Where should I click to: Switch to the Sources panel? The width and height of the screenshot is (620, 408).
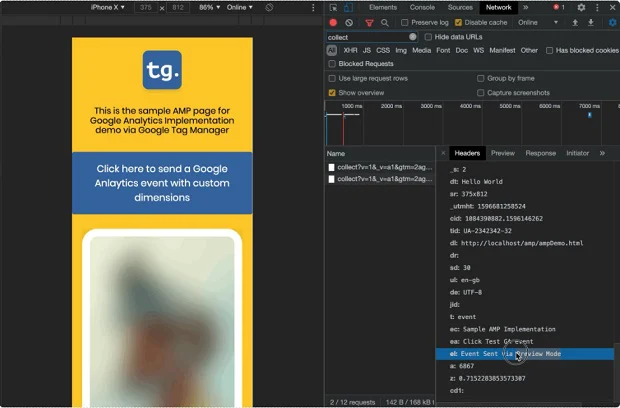click(x=460, y=8)
